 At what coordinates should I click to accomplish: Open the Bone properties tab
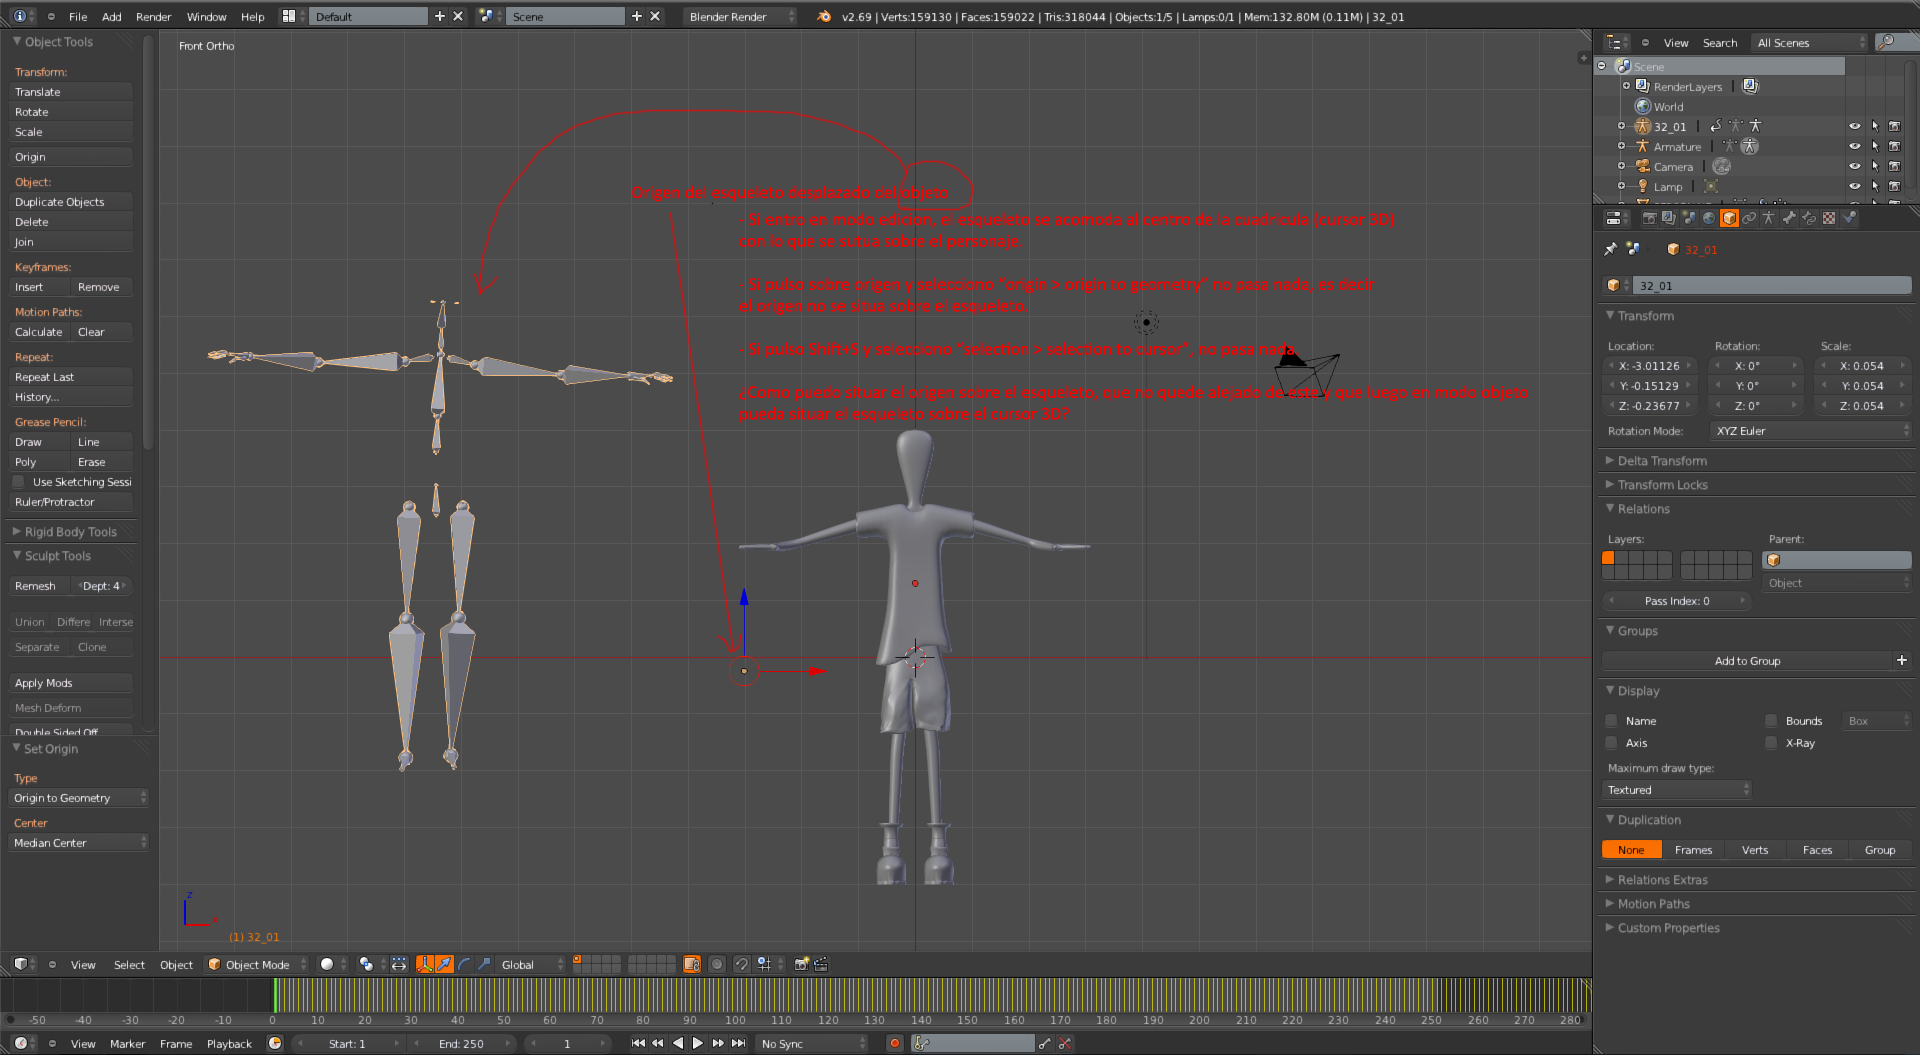(x=1789, y=218)
